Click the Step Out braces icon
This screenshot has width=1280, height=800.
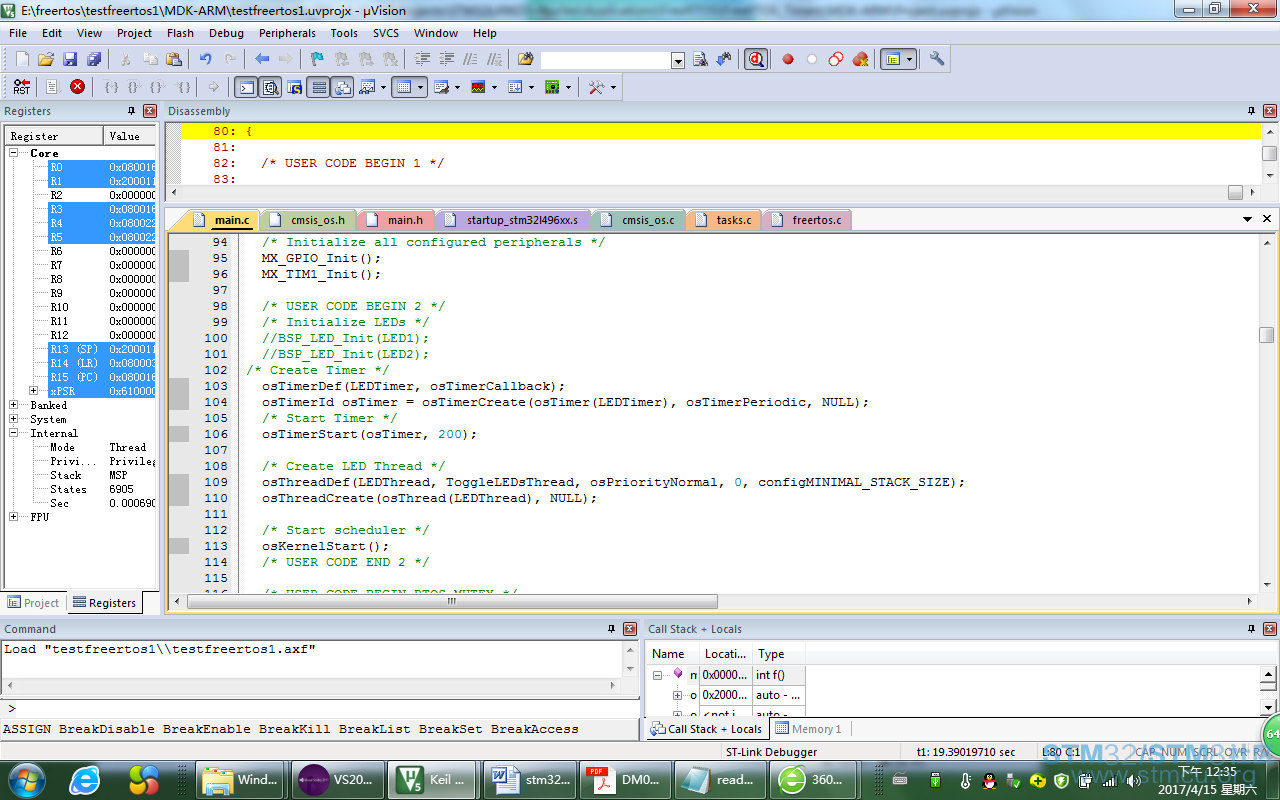[159, 87]
